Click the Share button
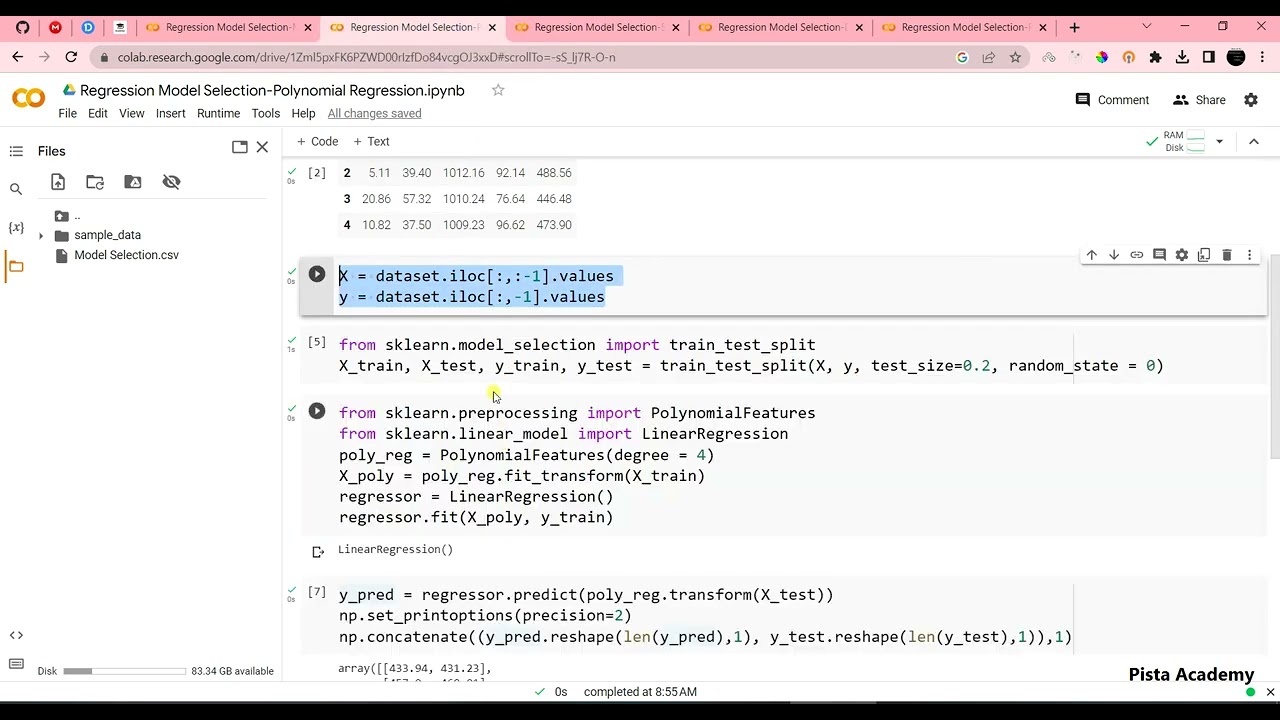This screenshot has width=1280, height=720. tap(1199, 100)
